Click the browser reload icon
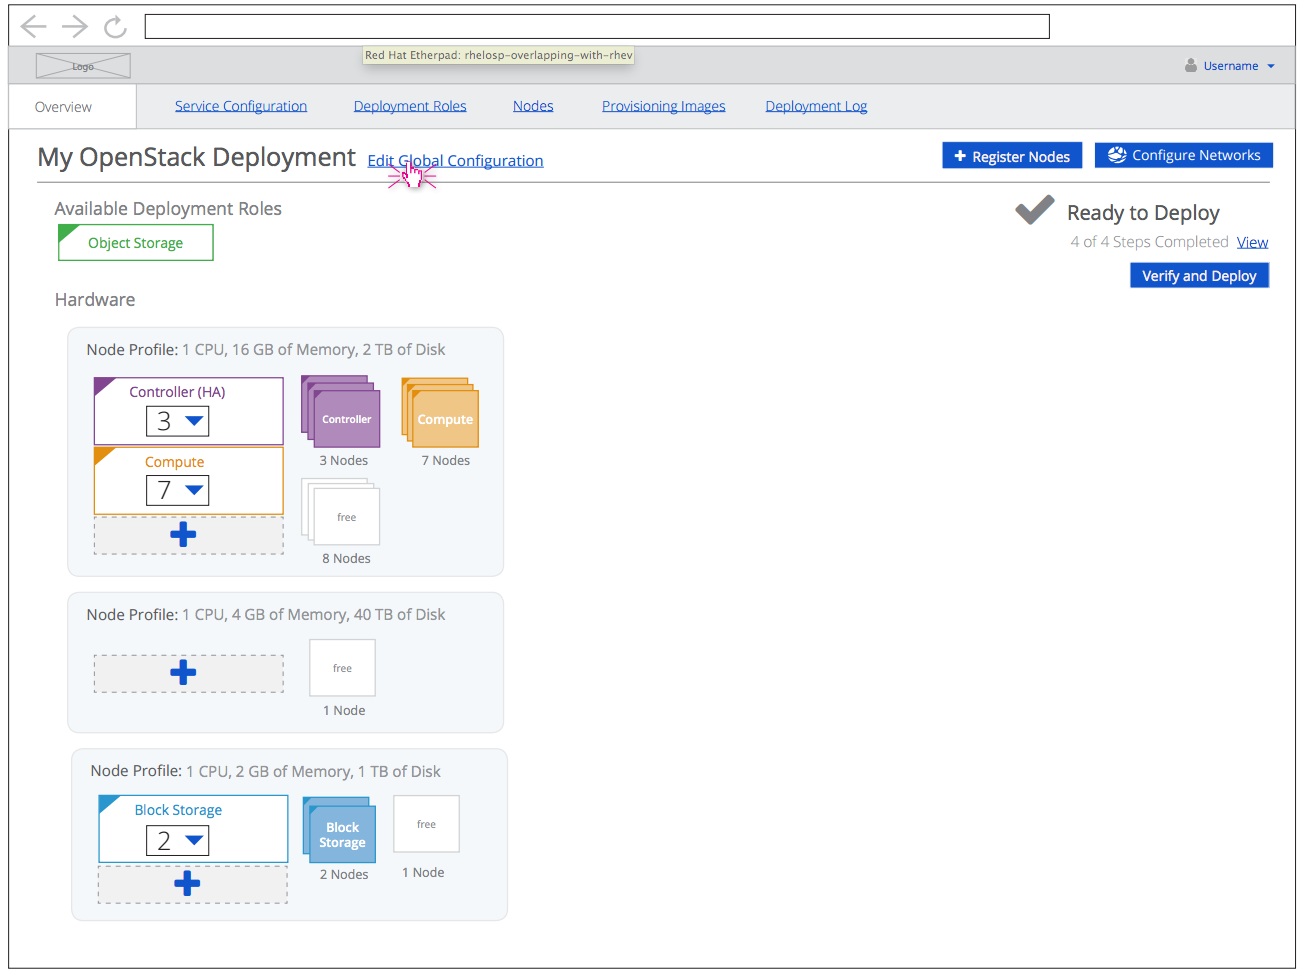Viewport: 1305px width, 975px height. 115,27
